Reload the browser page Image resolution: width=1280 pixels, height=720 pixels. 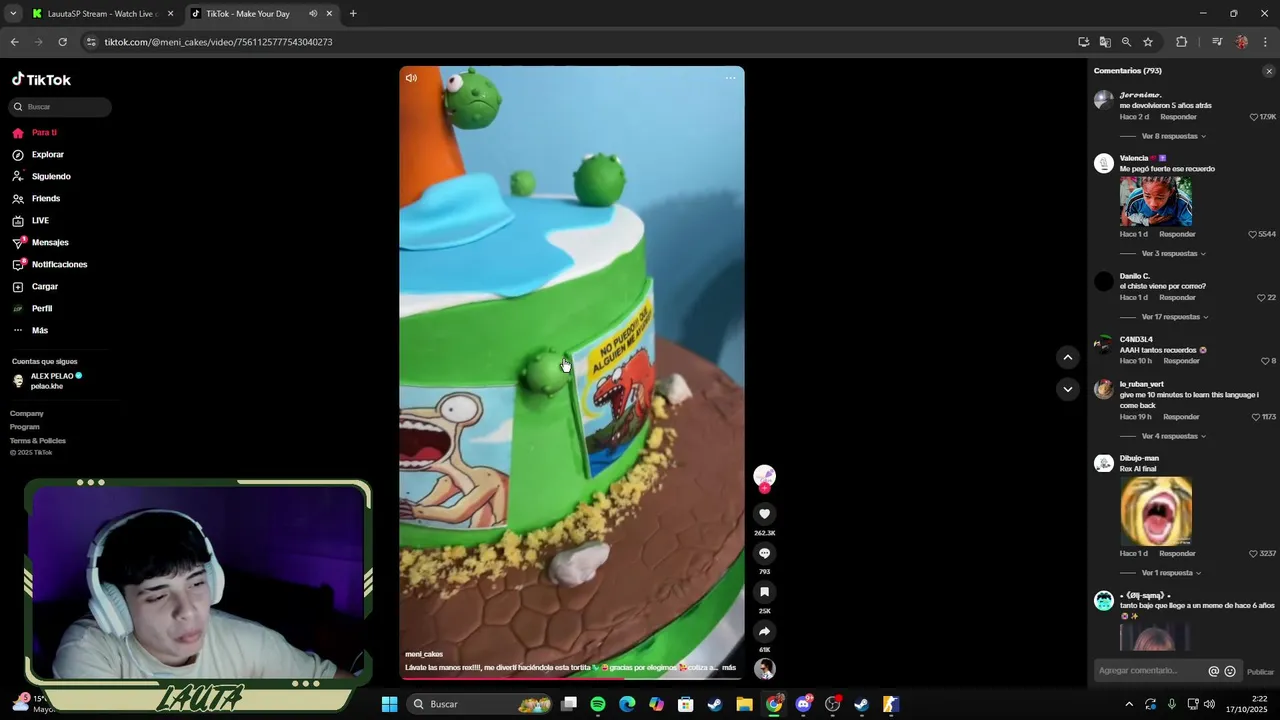[x=62, y=42]
